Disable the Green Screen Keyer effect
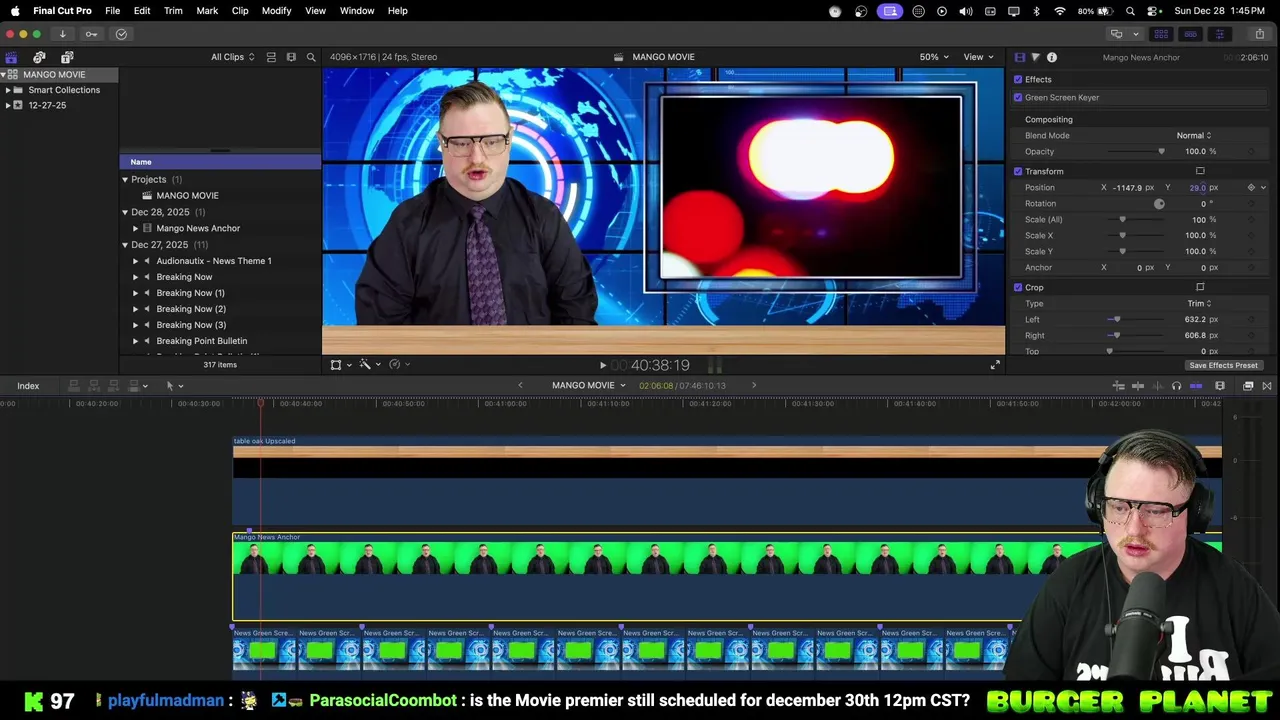 point(1018,97)
